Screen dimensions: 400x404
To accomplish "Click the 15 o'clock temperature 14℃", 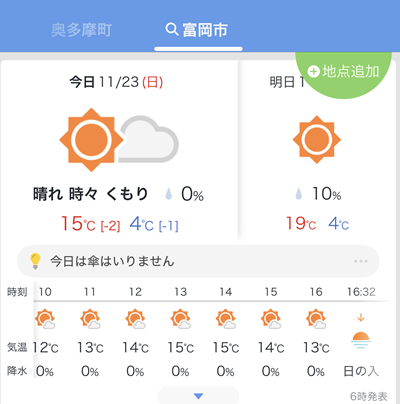I will [x=271, y=348].
